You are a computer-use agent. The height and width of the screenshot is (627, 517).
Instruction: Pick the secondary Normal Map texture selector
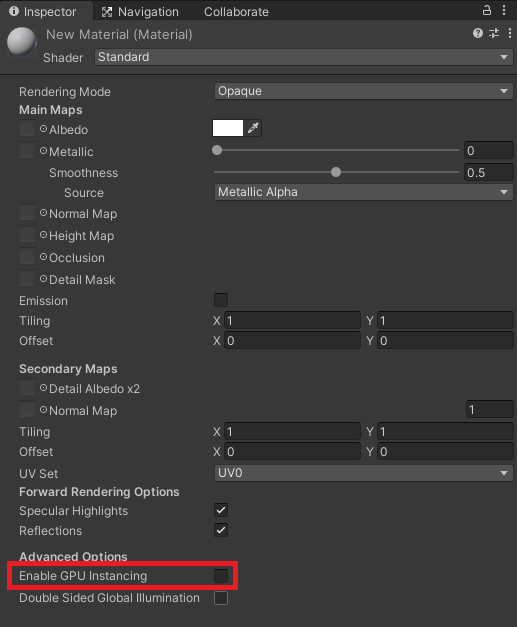(x=44, y=410)
